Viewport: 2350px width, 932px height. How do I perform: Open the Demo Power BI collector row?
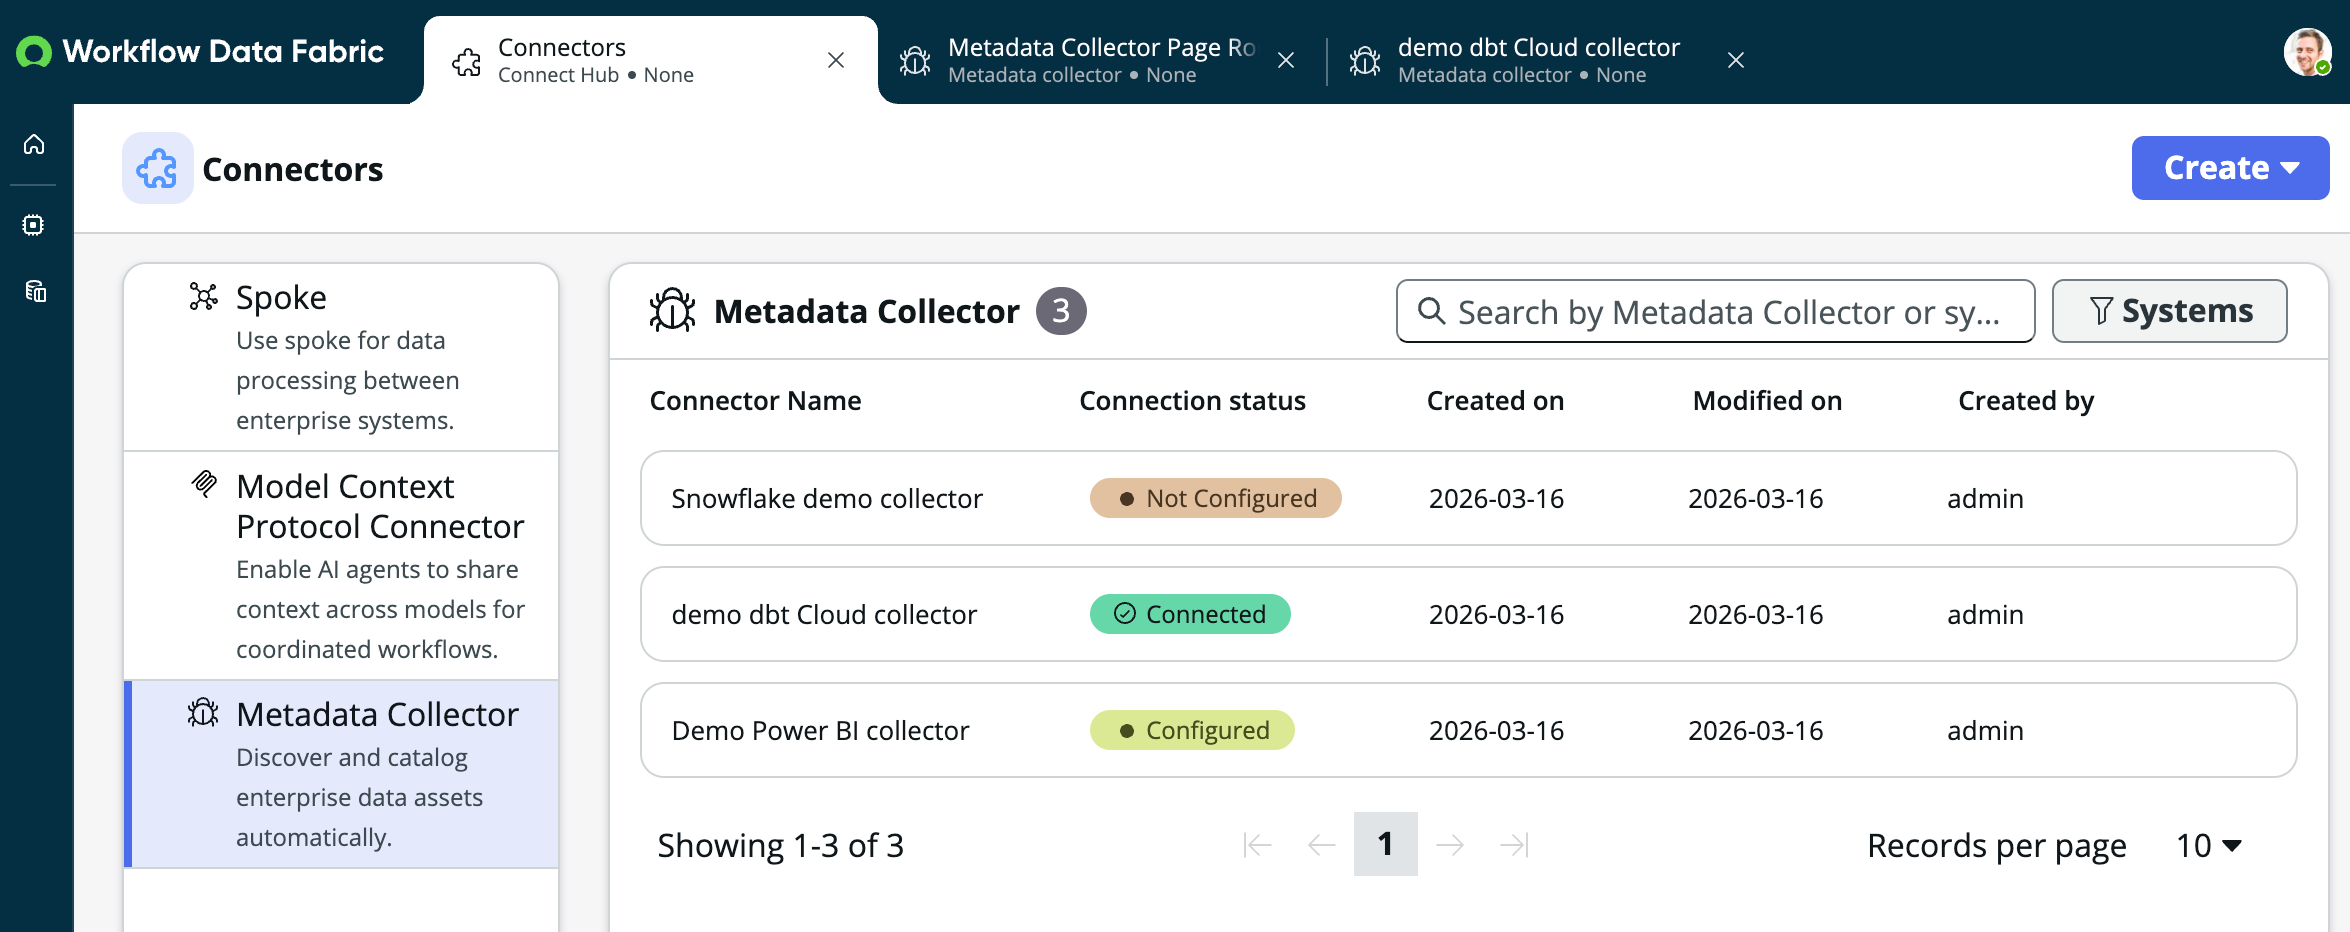point(1468,730)
